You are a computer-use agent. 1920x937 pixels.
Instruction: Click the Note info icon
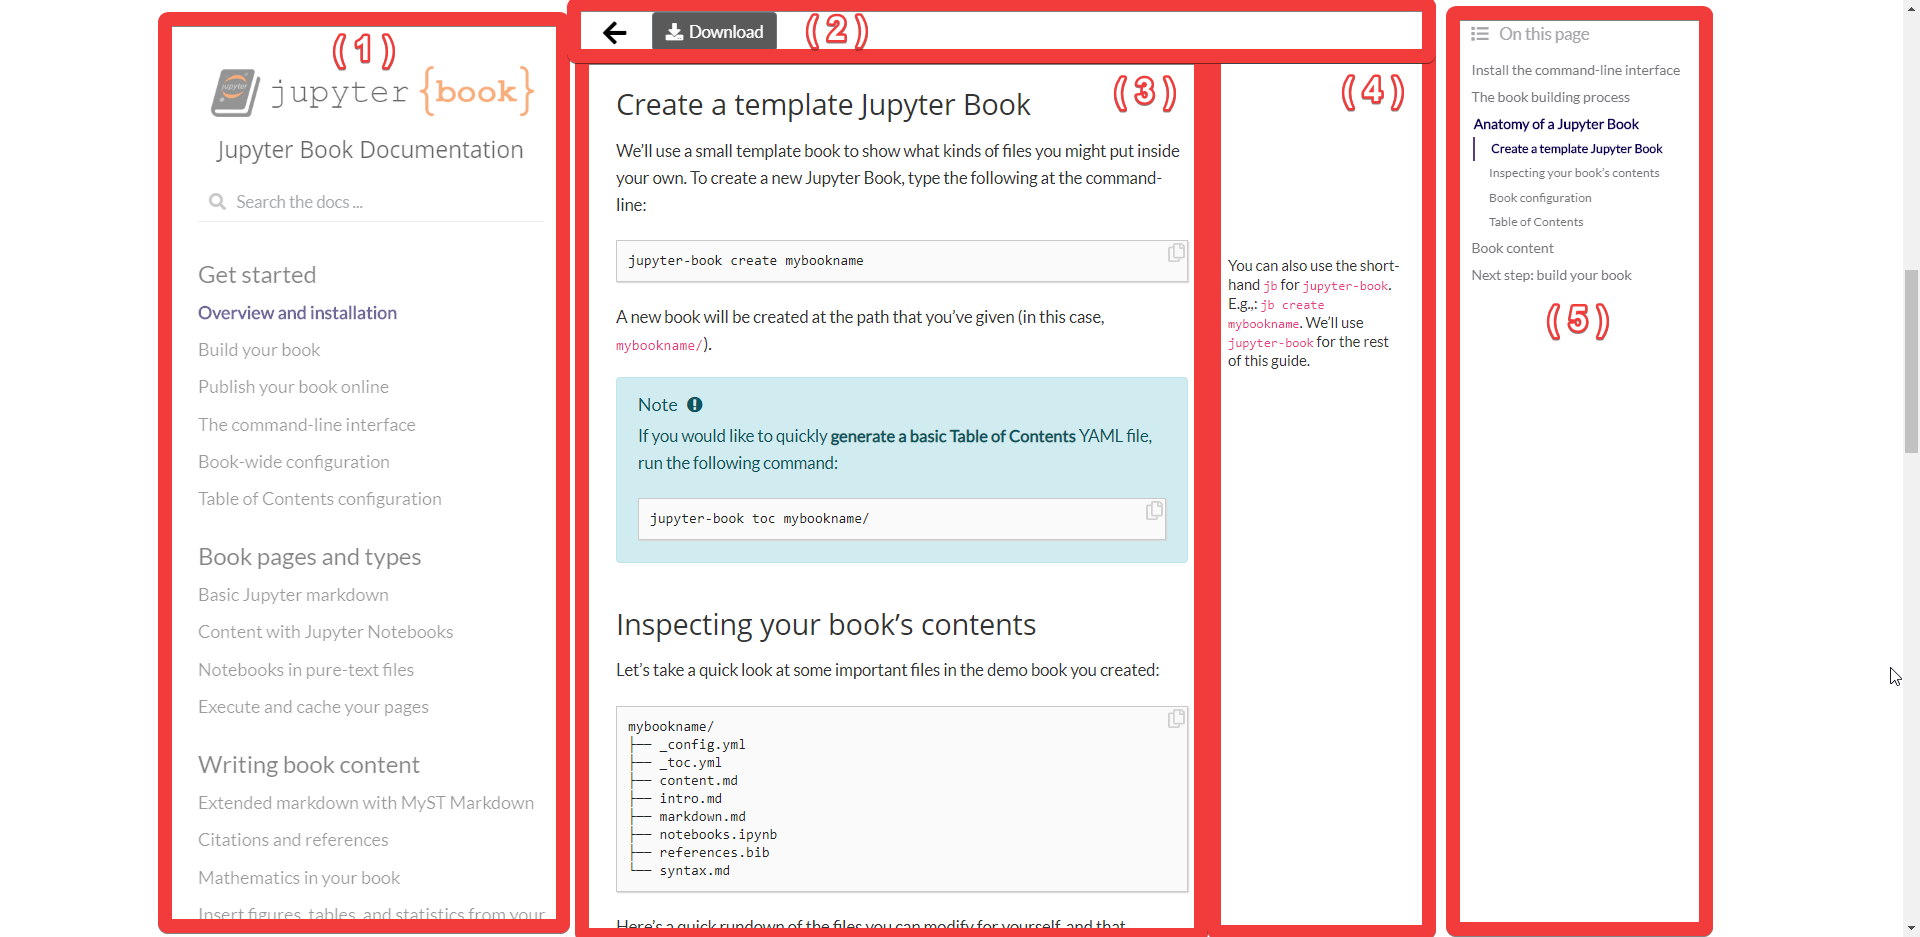(695, 405)
